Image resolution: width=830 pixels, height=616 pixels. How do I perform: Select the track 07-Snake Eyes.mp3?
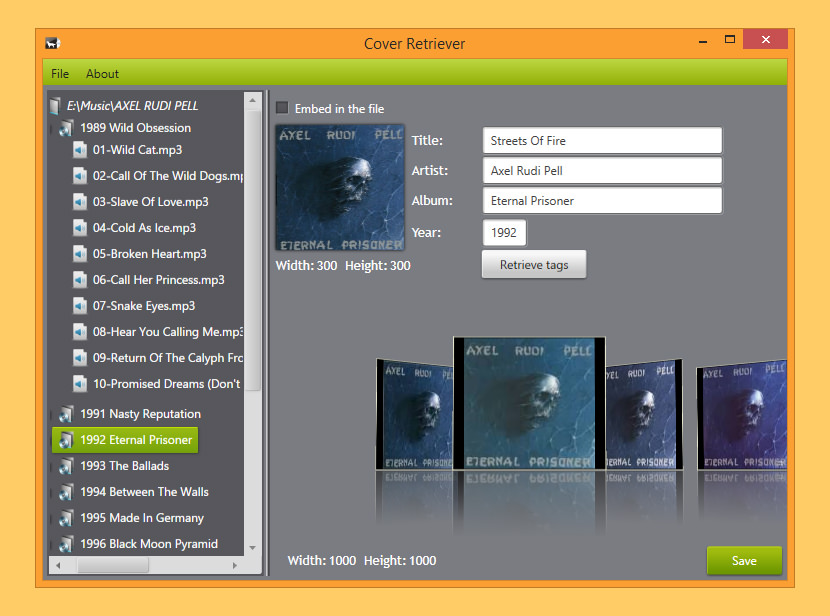143,305
